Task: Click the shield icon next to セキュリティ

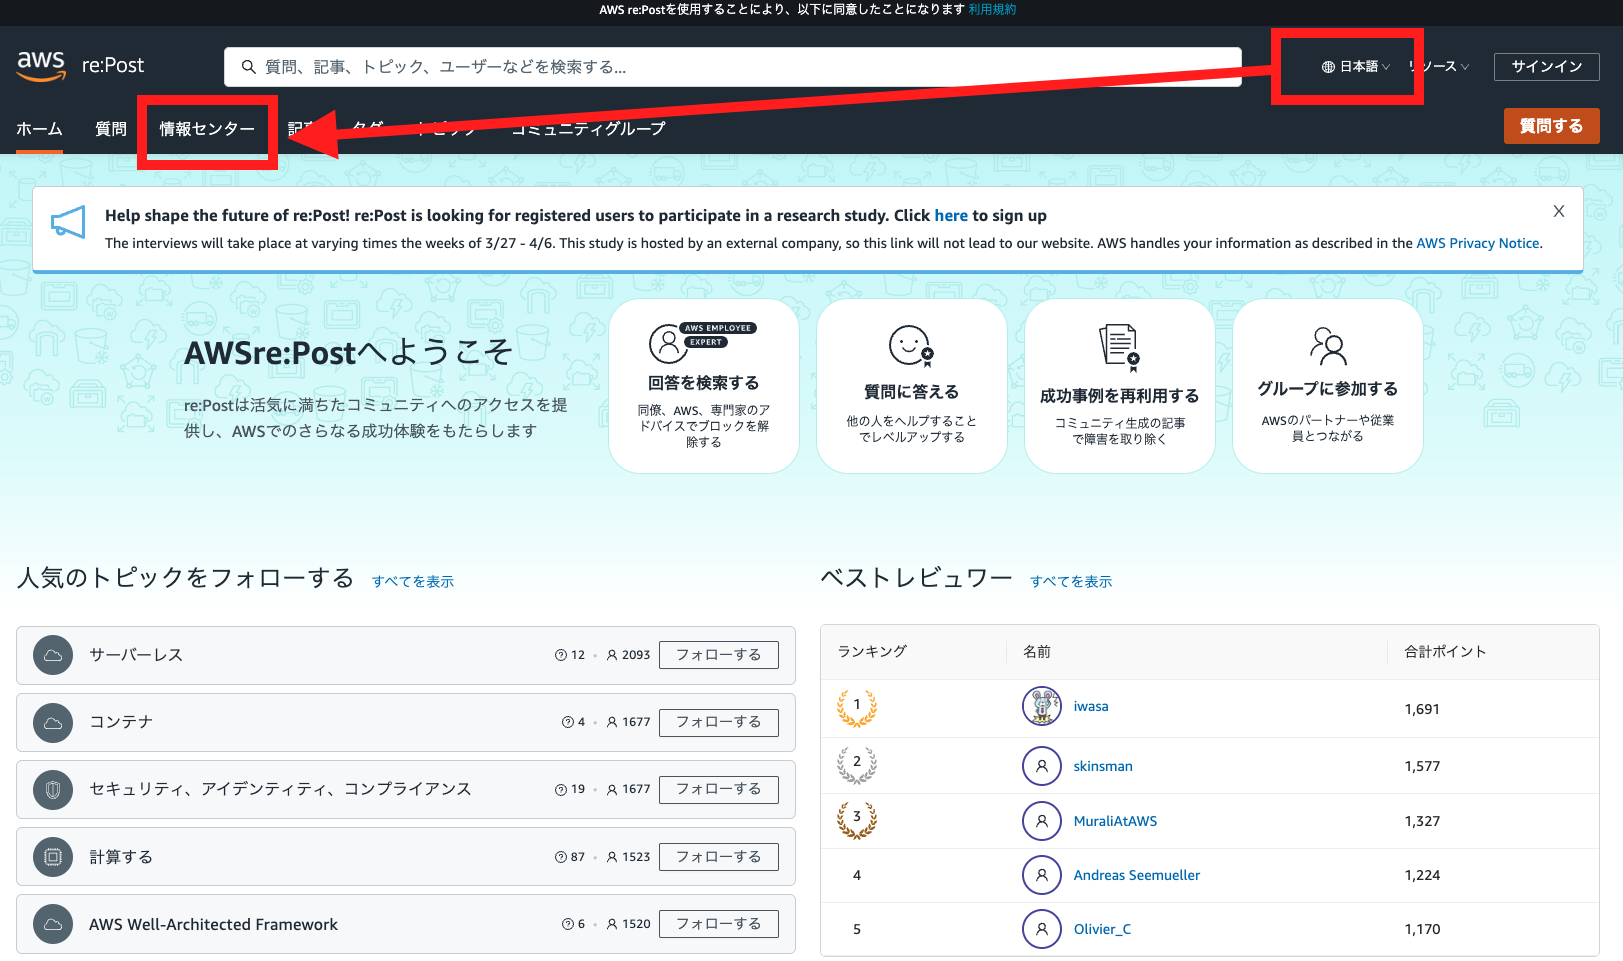Action: click(52, 789)
